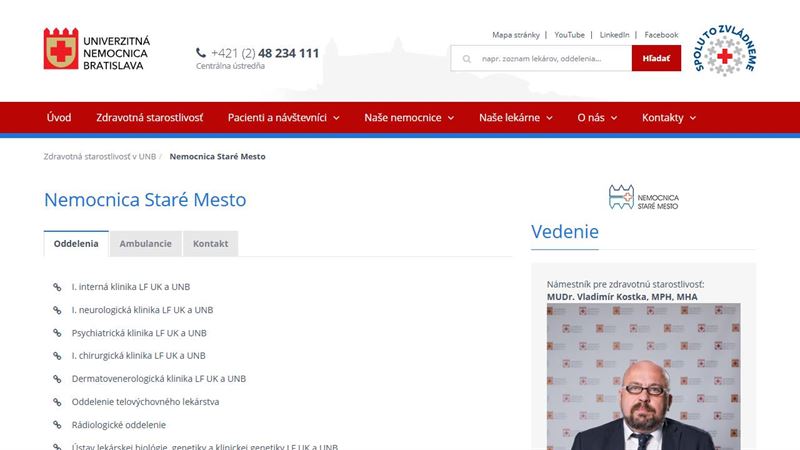Open Zdravotná starostlivosť menu item
Viewport: 800px width, 450px height.
pos(149,117)
